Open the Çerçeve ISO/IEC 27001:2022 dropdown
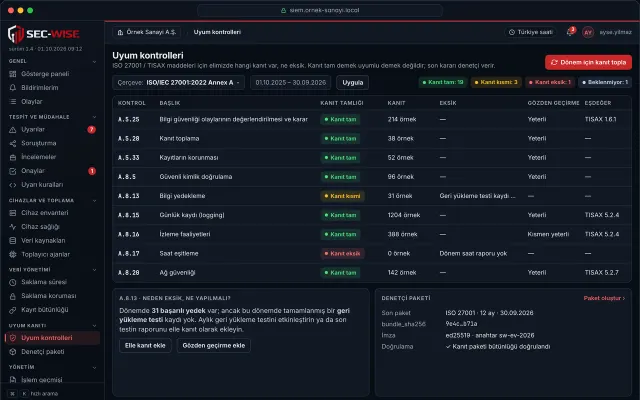The width and height of the screenshot is (640, 400). (x=178, y=82)
